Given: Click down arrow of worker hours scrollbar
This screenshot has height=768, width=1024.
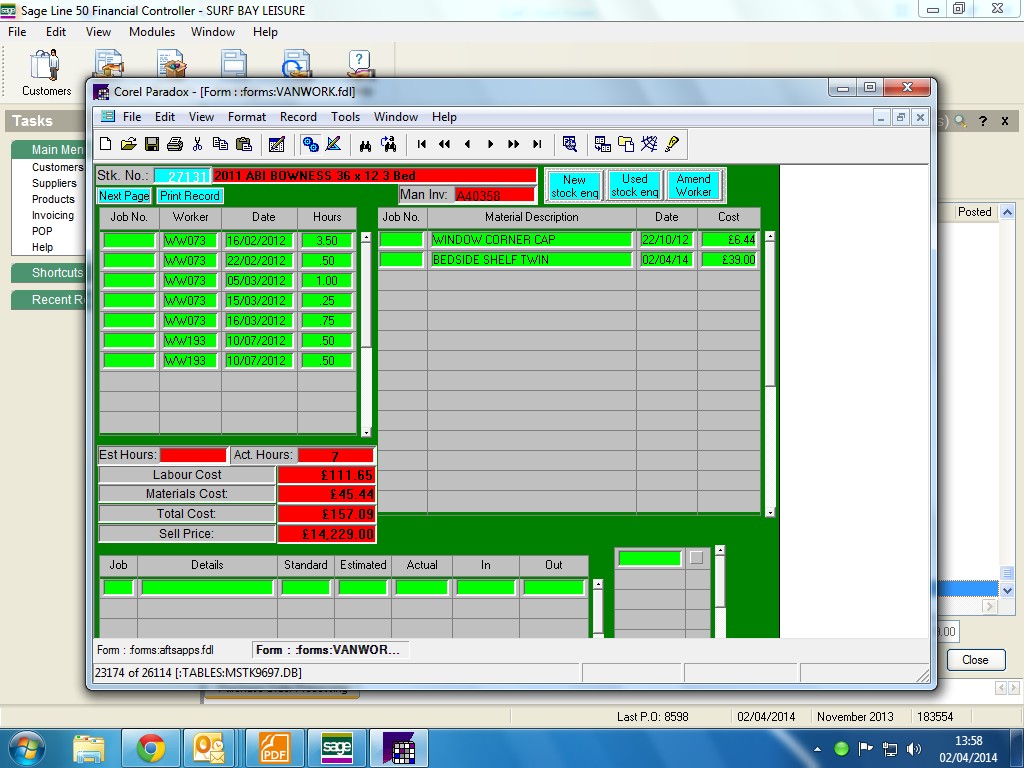Looking at the screenshot, I should 366,432.
